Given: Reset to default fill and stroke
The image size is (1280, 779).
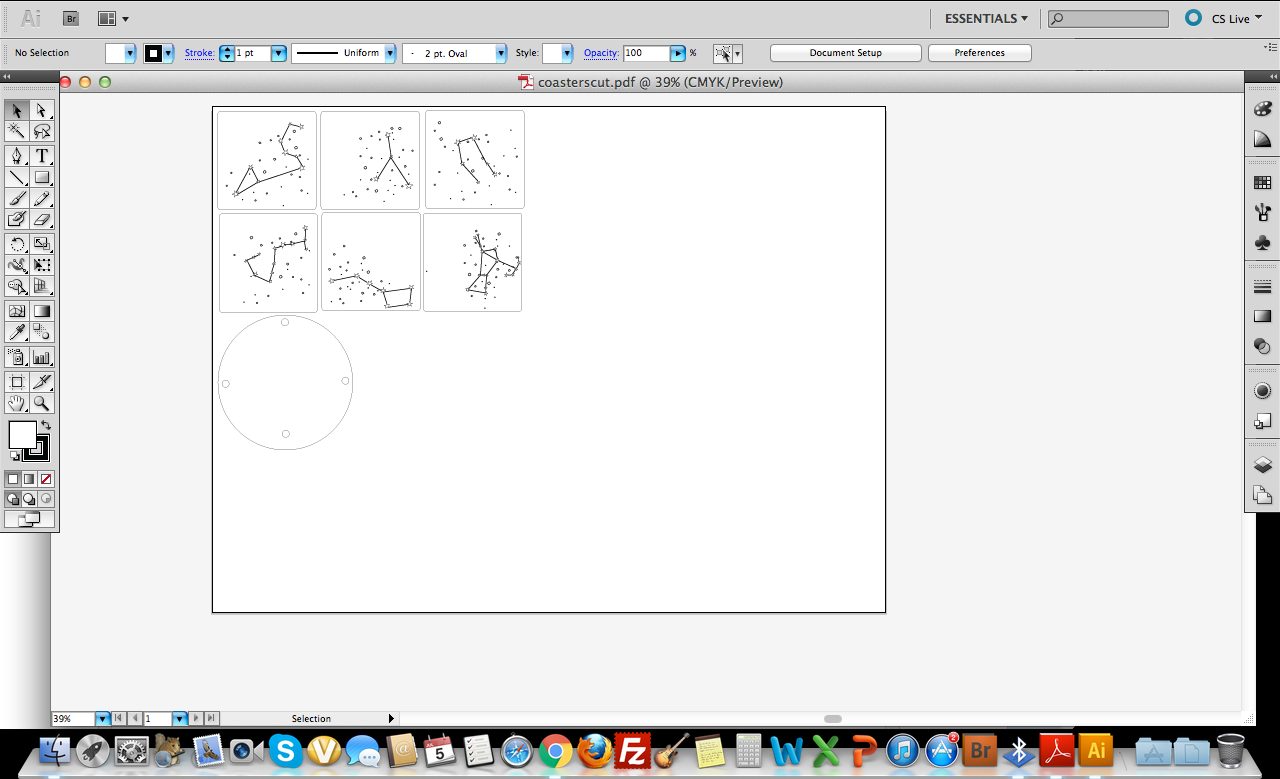Looking at the screenshot, I should pyautogui.click(x=15, y=456).
